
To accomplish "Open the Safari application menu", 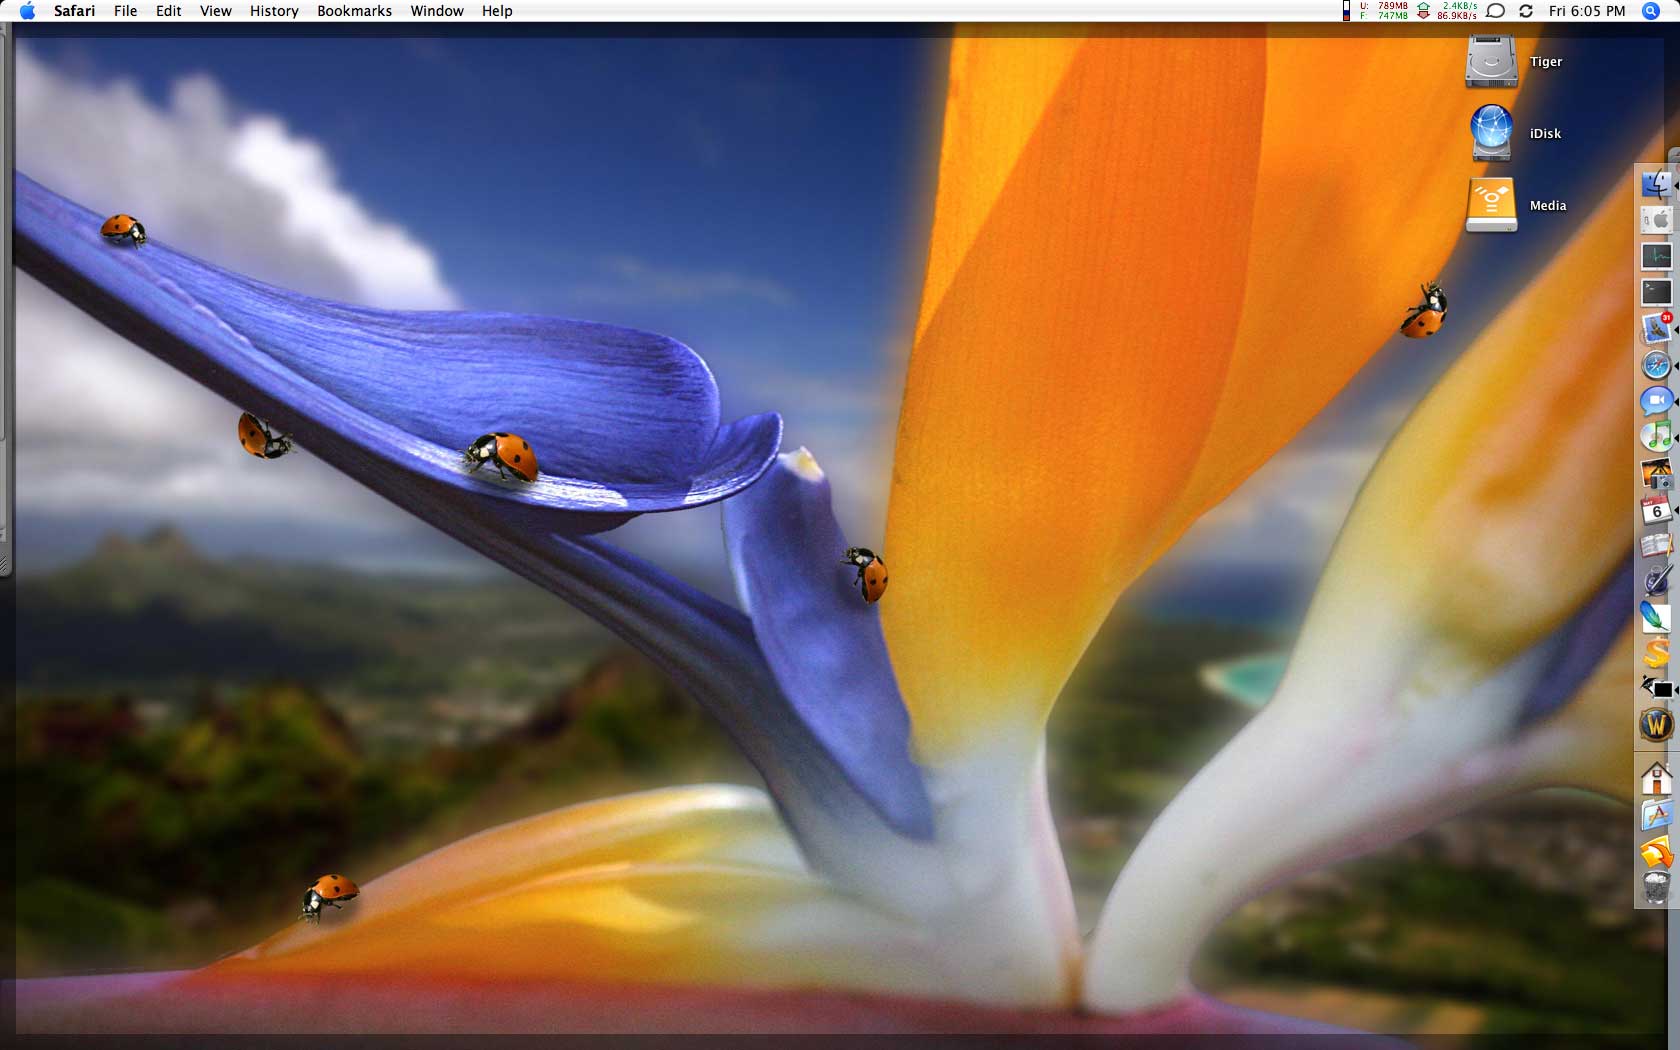I will click(x=74, y=11).
